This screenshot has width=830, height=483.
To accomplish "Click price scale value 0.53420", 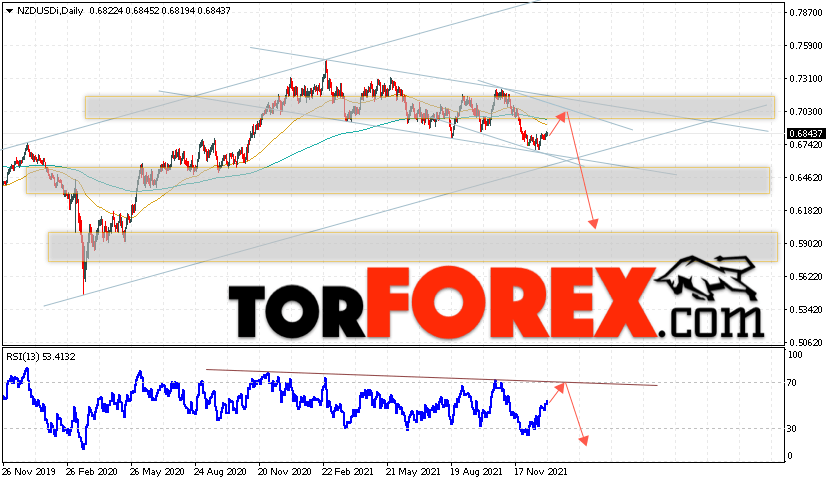I will 806,310.
